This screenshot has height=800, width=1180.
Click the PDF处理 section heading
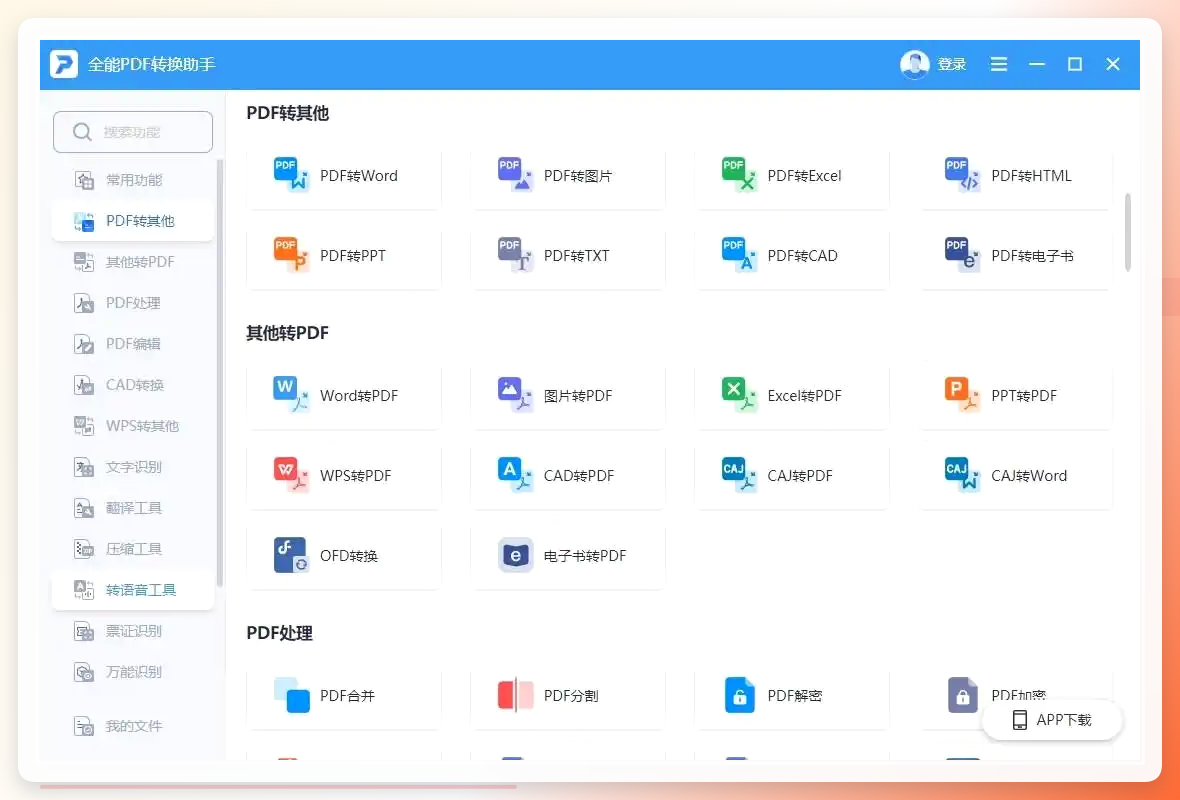tap(279, 633)
